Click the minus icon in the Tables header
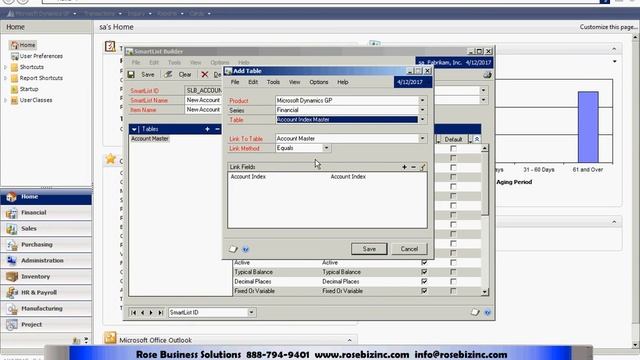Viewport: 640px width, 360px height. pos(217,129)
